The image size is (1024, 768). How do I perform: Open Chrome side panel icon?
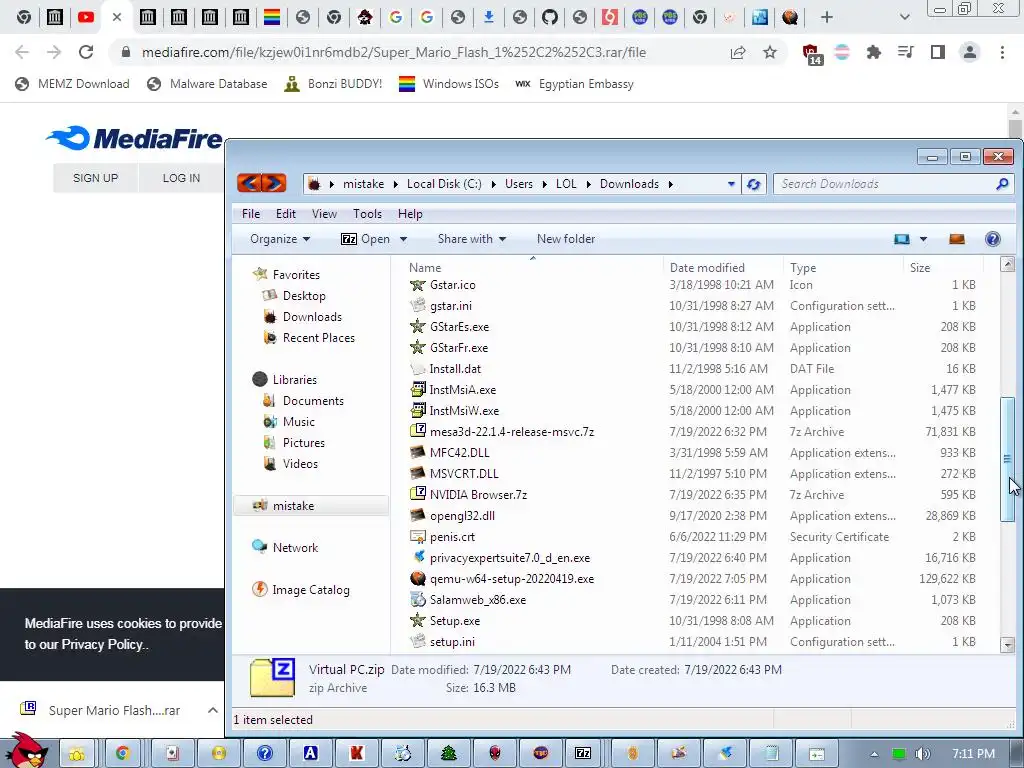pyautogui.click(x=938, y=52)
